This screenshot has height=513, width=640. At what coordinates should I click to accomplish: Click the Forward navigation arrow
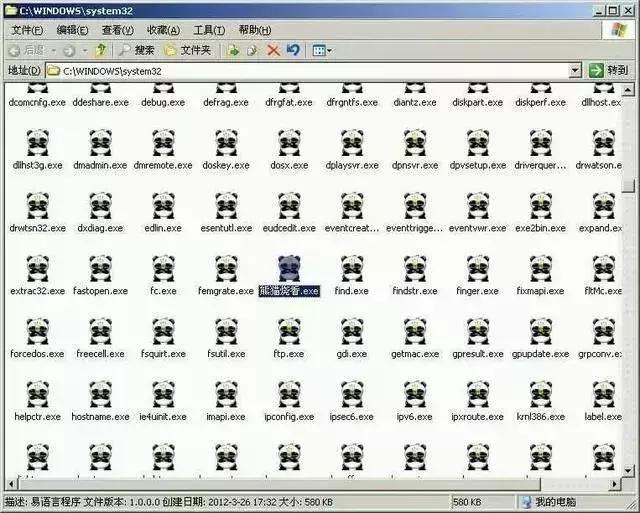point(69,51)
